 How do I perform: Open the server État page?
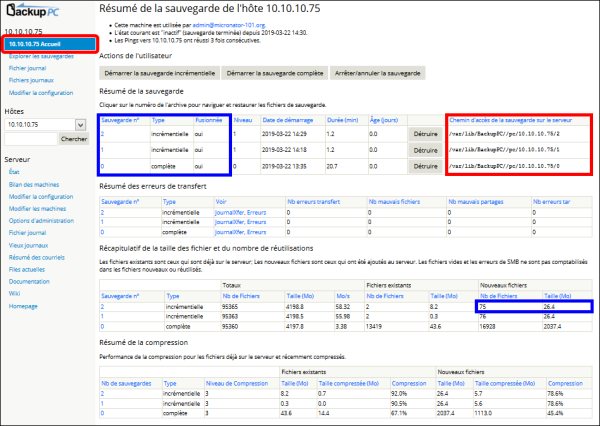click(x=14, y=172)
